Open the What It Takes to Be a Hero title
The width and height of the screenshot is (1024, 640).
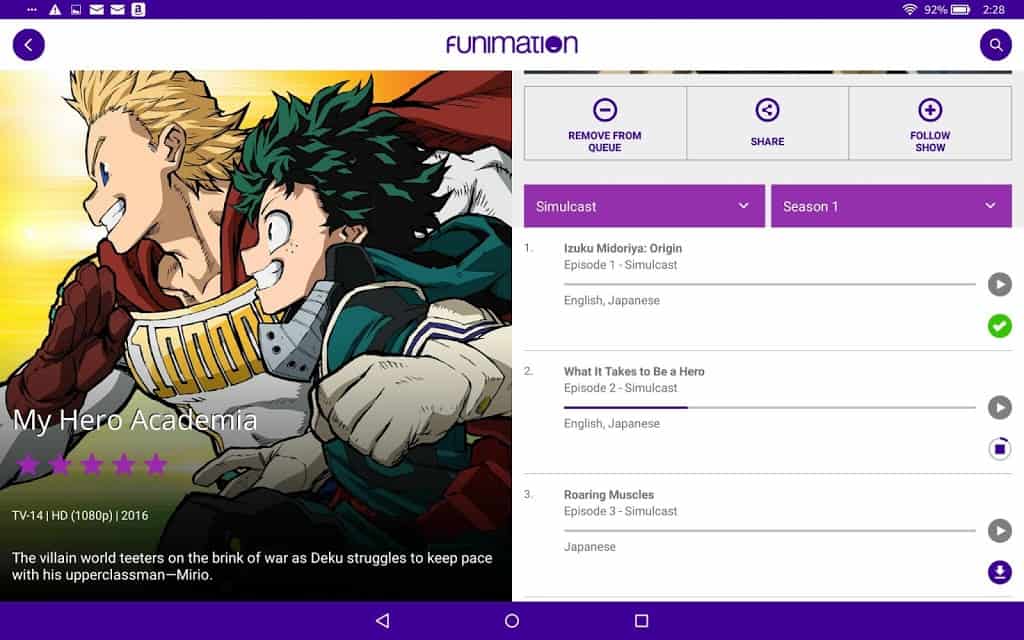634,372
